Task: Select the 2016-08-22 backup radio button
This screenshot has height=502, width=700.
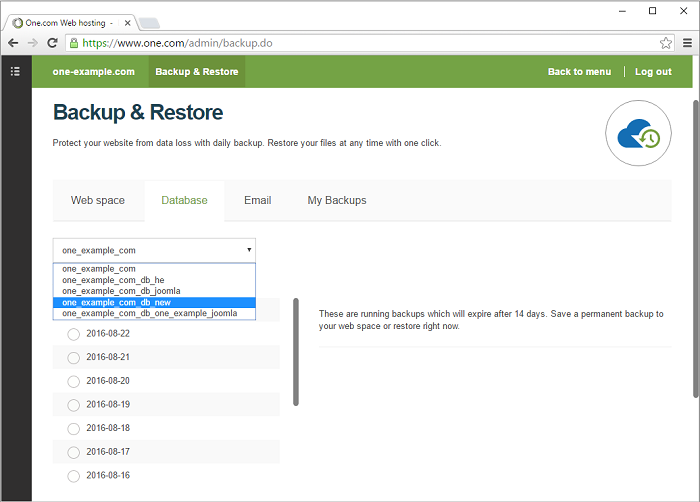Action: pyautogui.click(x=74, y=334)
